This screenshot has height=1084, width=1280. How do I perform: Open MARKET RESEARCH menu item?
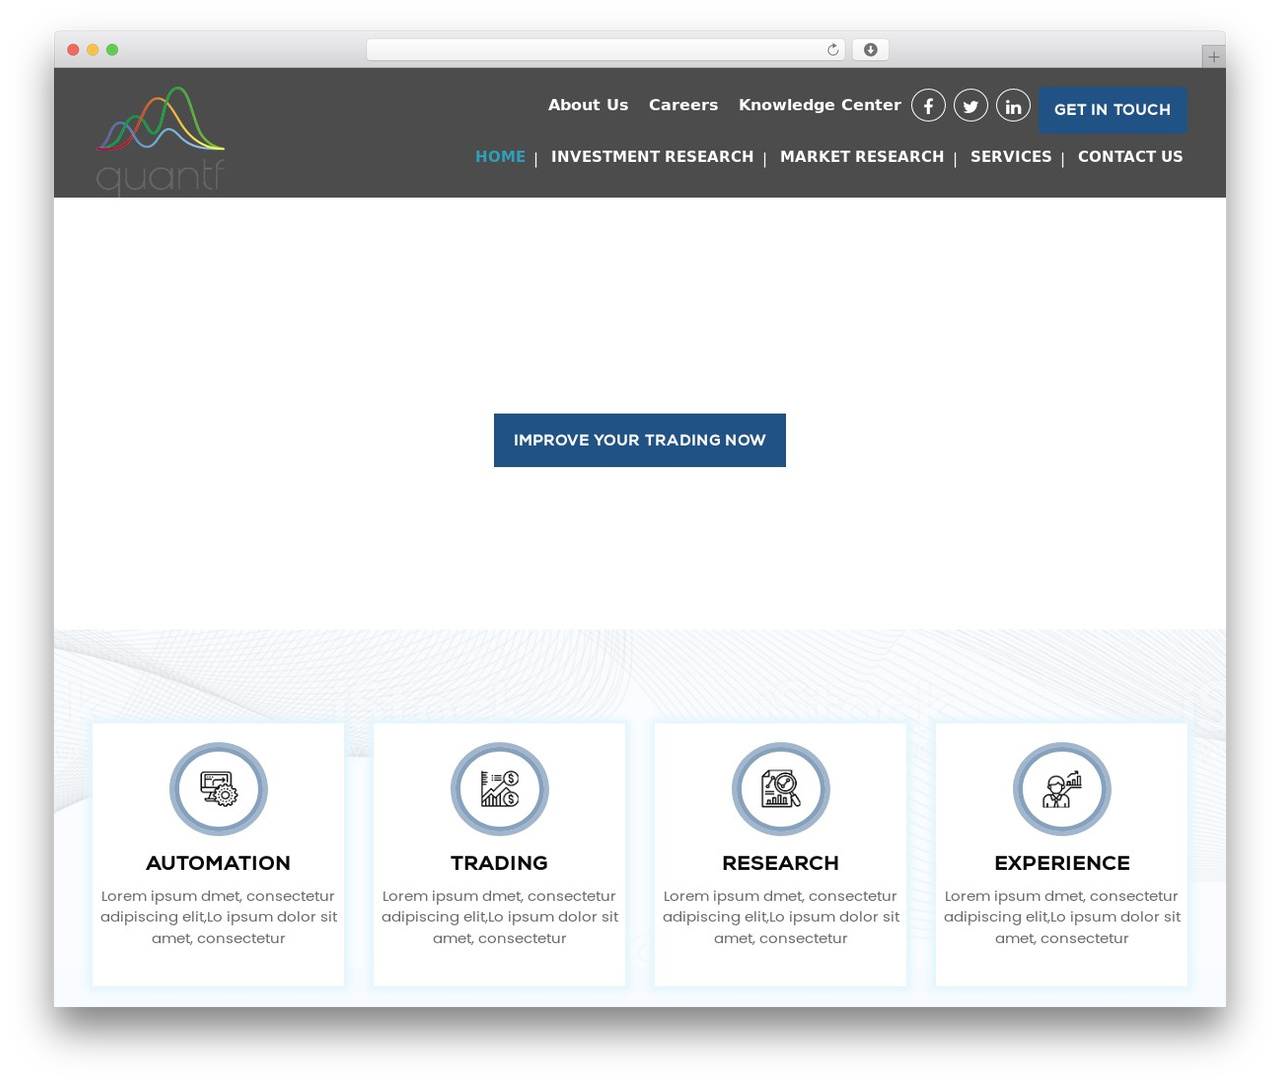point(862,157)
